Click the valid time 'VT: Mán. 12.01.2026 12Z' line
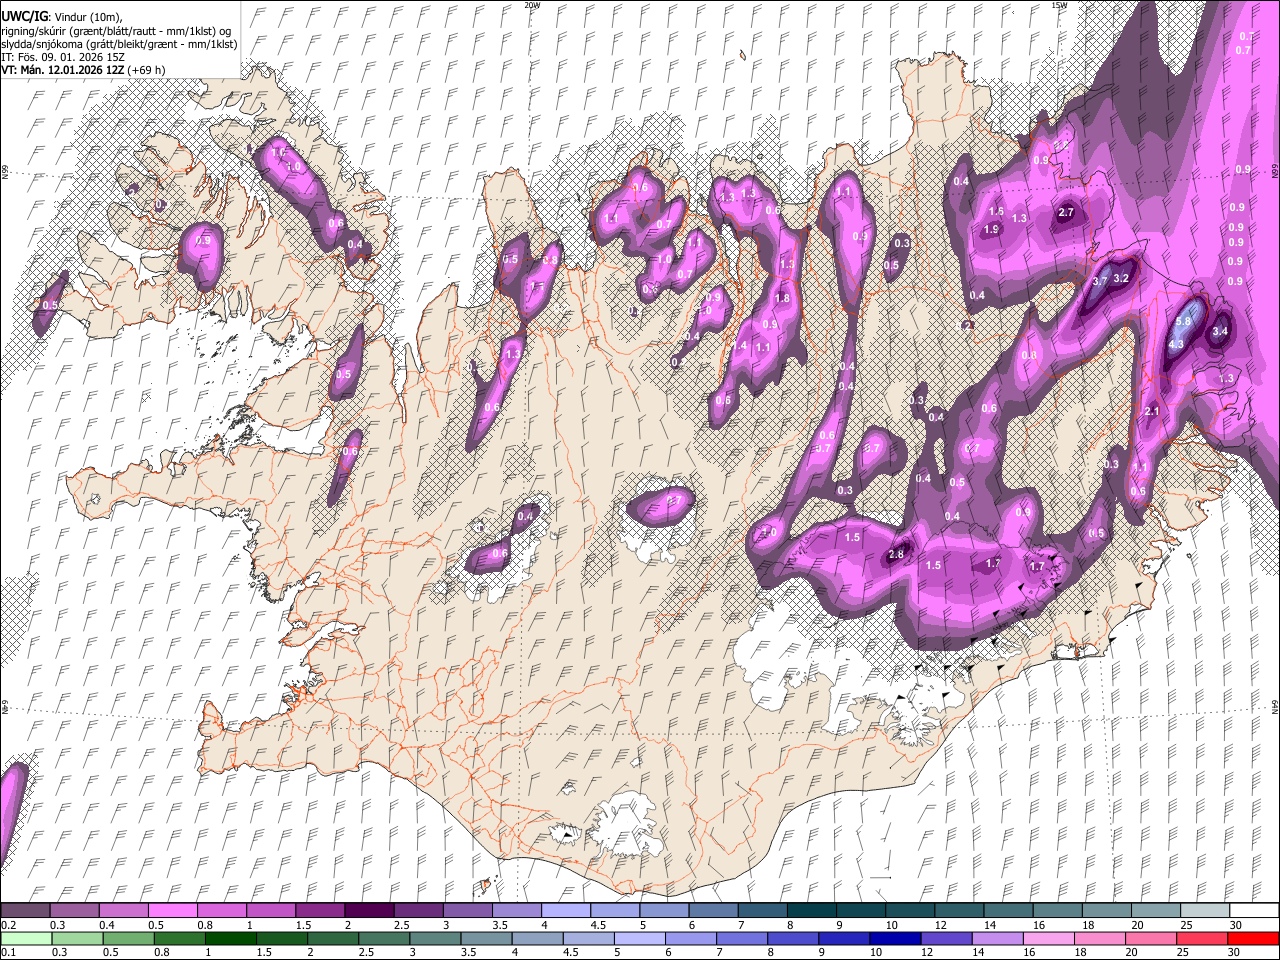This screenshot has width=1280, height=960. pyautogui.click(x=83, y=70)
